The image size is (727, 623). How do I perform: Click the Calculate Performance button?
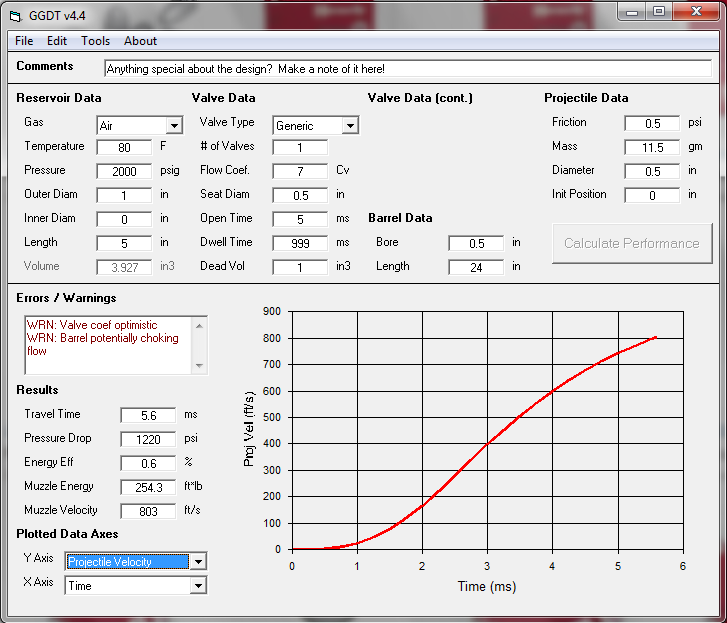631,243
